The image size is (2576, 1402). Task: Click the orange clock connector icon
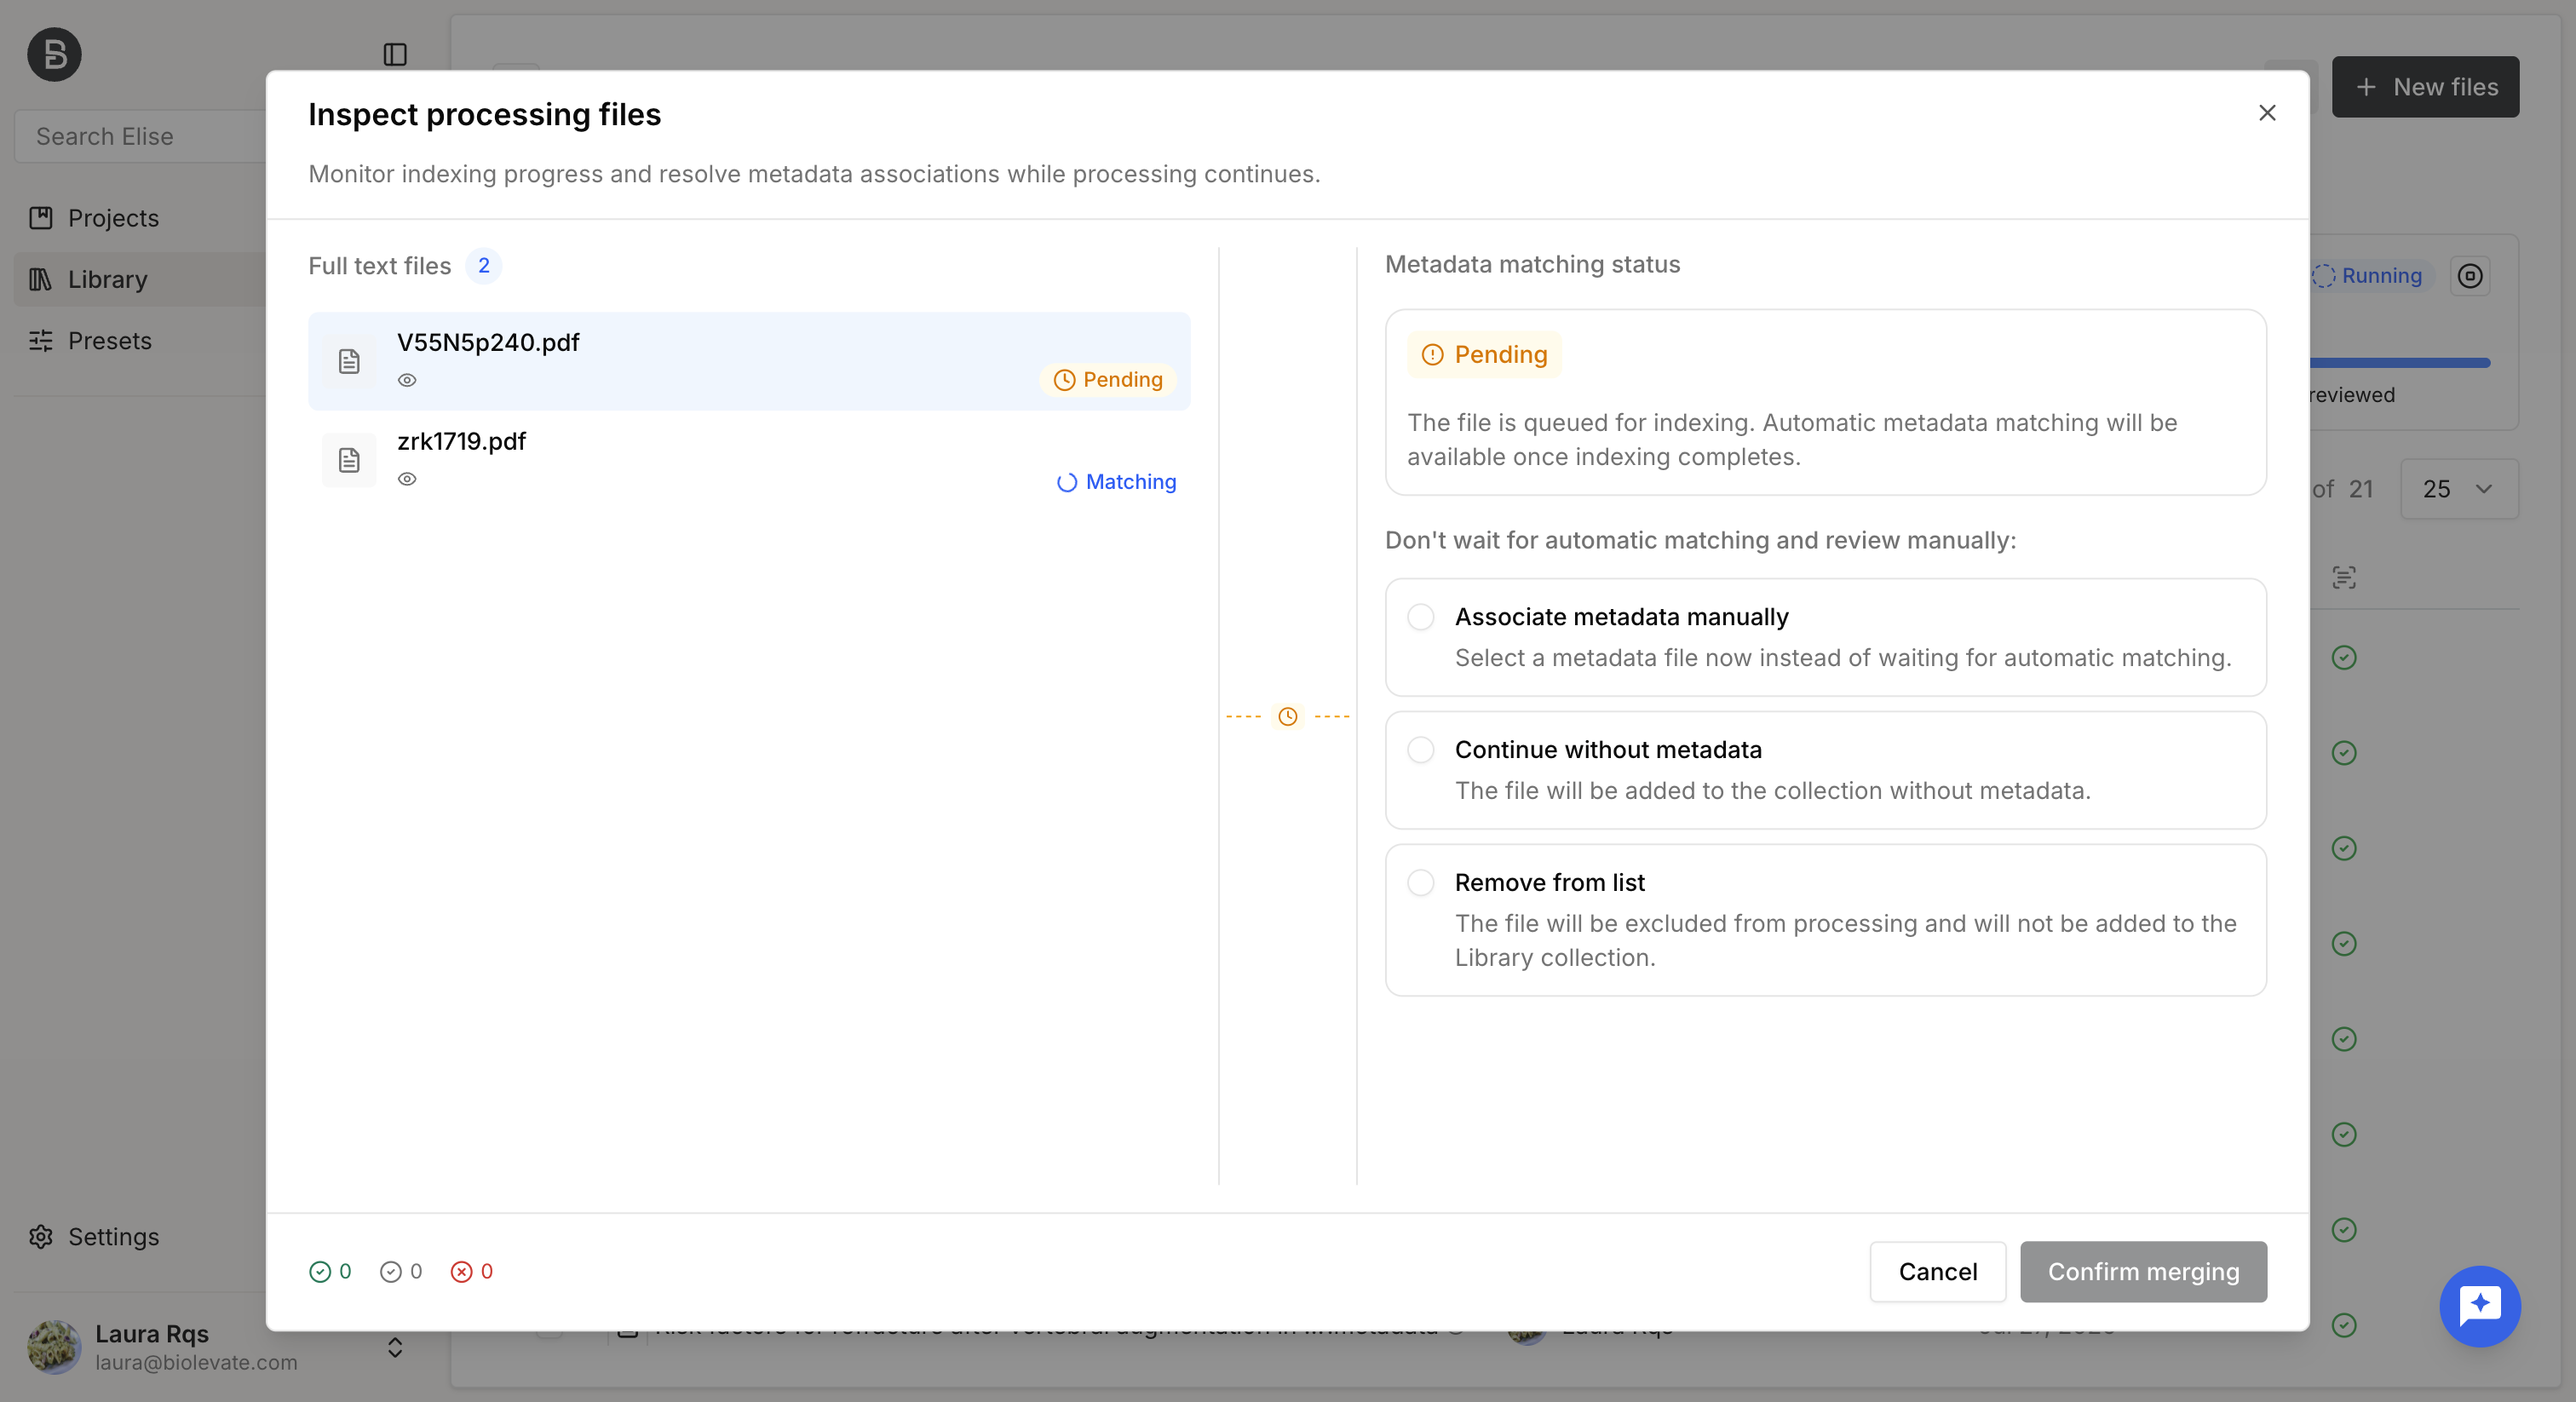[1288, 716]
